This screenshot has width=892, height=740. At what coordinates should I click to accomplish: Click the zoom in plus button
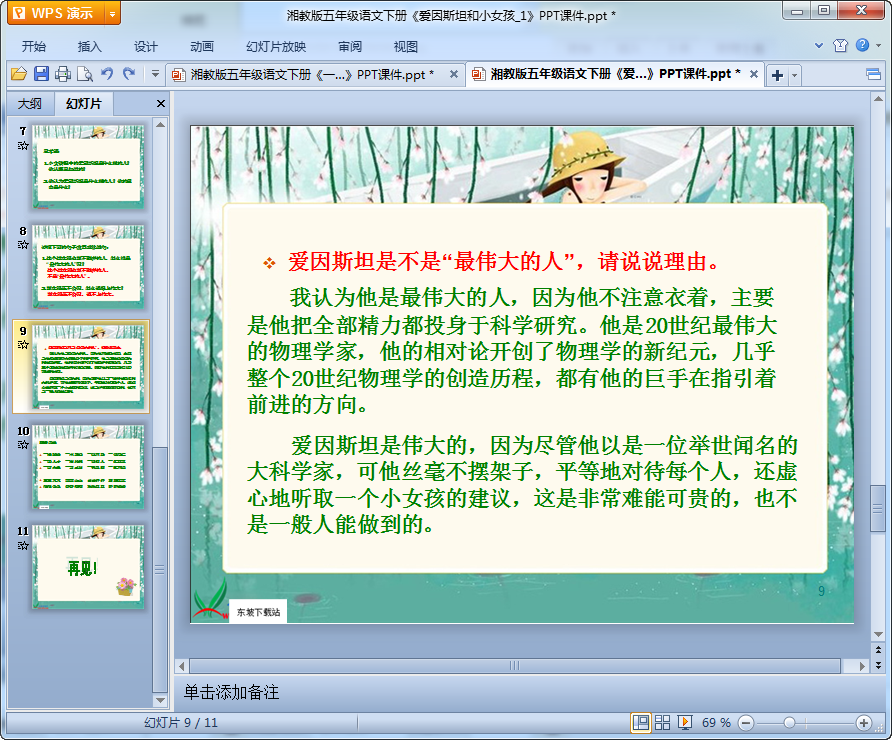tap(864, 722)
